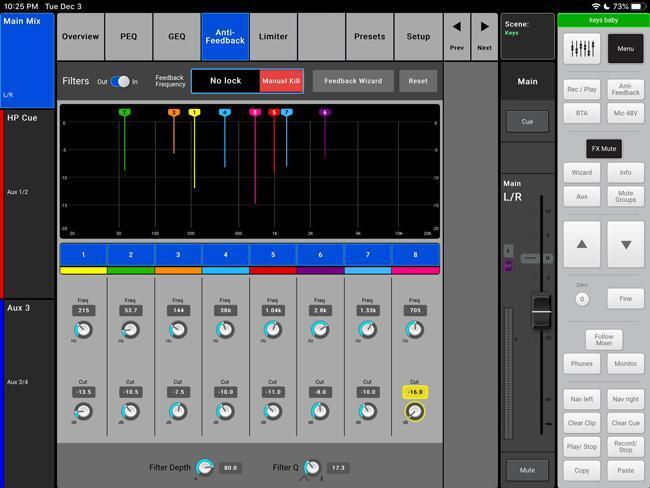650x488 pixels.
Task: Select the Aux 3 channel strip
Action: (x=27, y=393)
